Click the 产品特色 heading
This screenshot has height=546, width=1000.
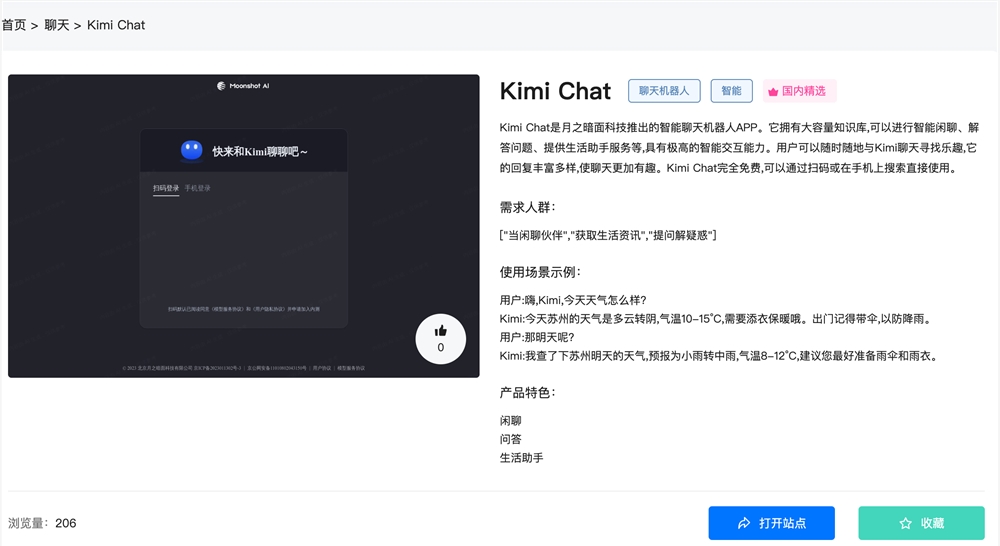[527, 393]
